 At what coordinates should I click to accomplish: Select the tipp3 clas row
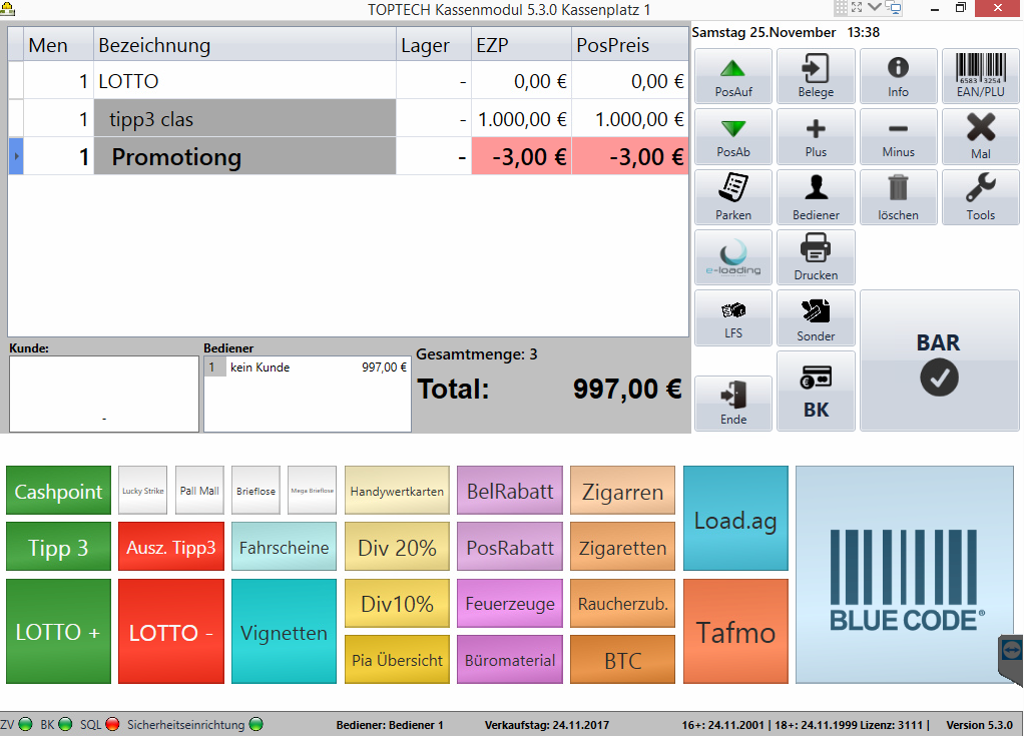click(348, 118)
